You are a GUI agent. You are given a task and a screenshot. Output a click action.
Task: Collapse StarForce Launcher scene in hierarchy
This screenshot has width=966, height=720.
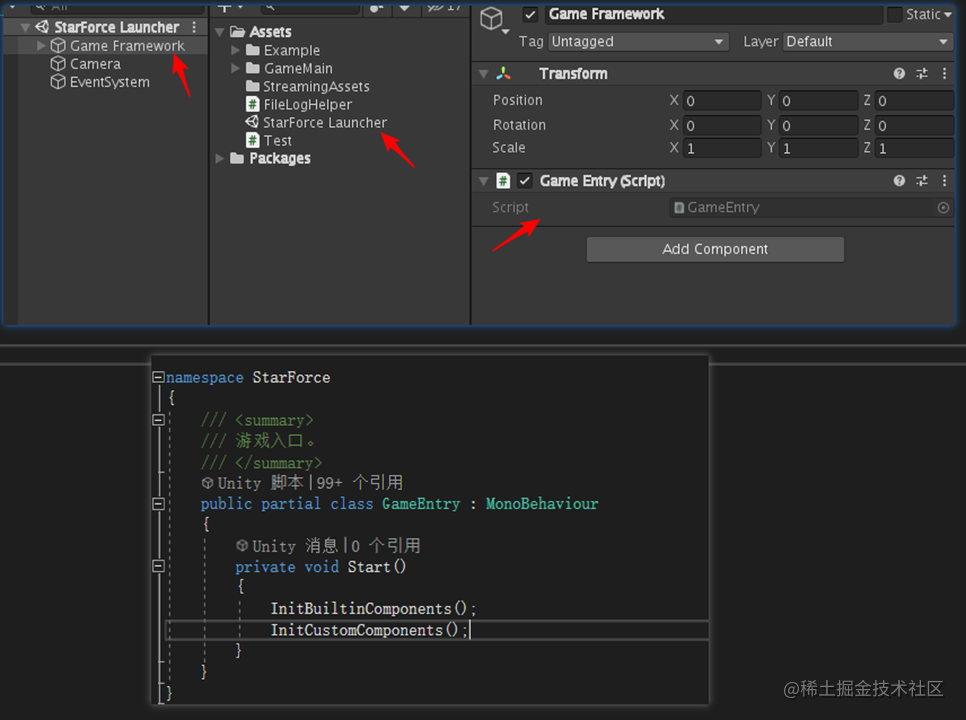point(25,27)
